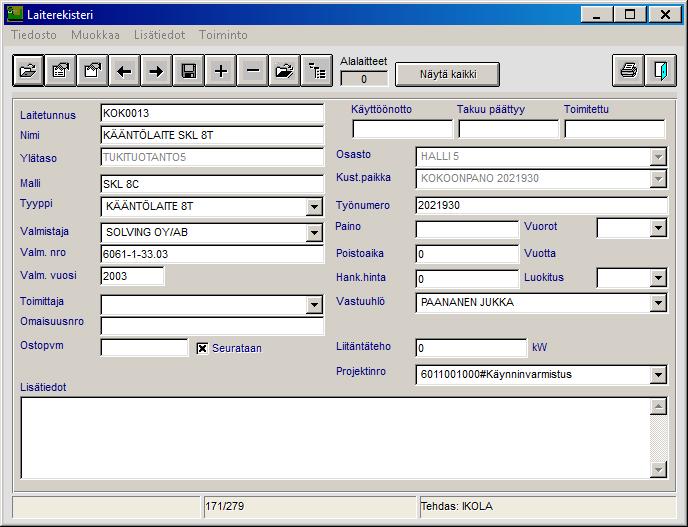Open the Luokitus dropdown
This screenshot has width=688, height=527.
pos(658,278)
